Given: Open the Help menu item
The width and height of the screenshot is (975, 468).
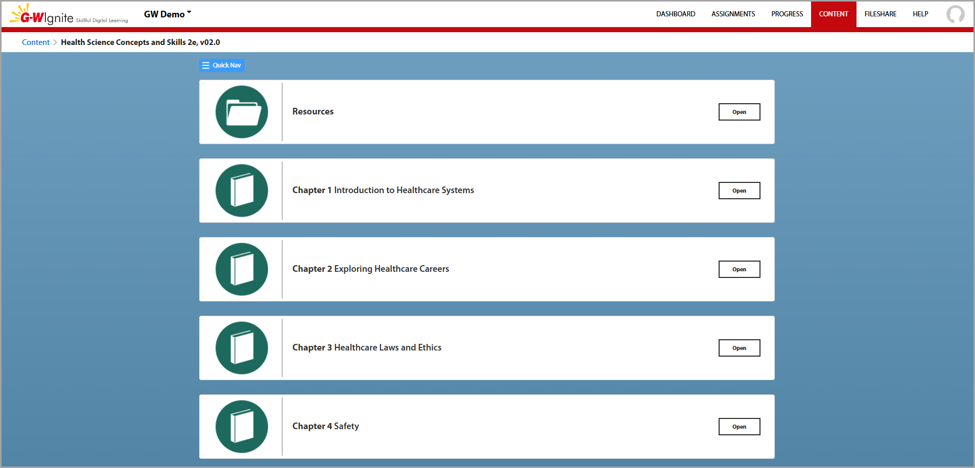Looking at the screenshot, I should [x=920, y=14].
